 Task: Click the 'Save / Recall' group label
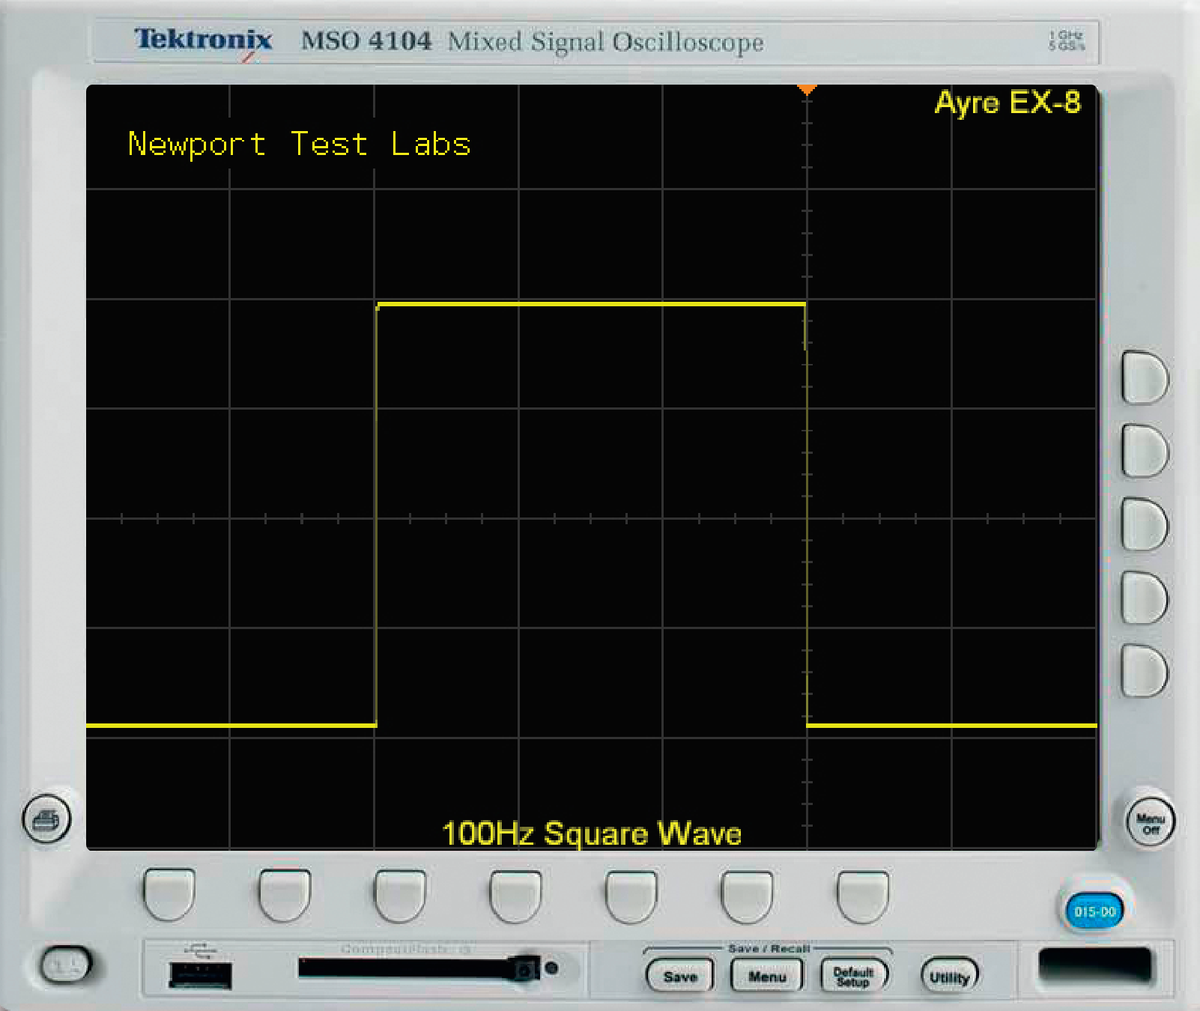pos(768,948)
